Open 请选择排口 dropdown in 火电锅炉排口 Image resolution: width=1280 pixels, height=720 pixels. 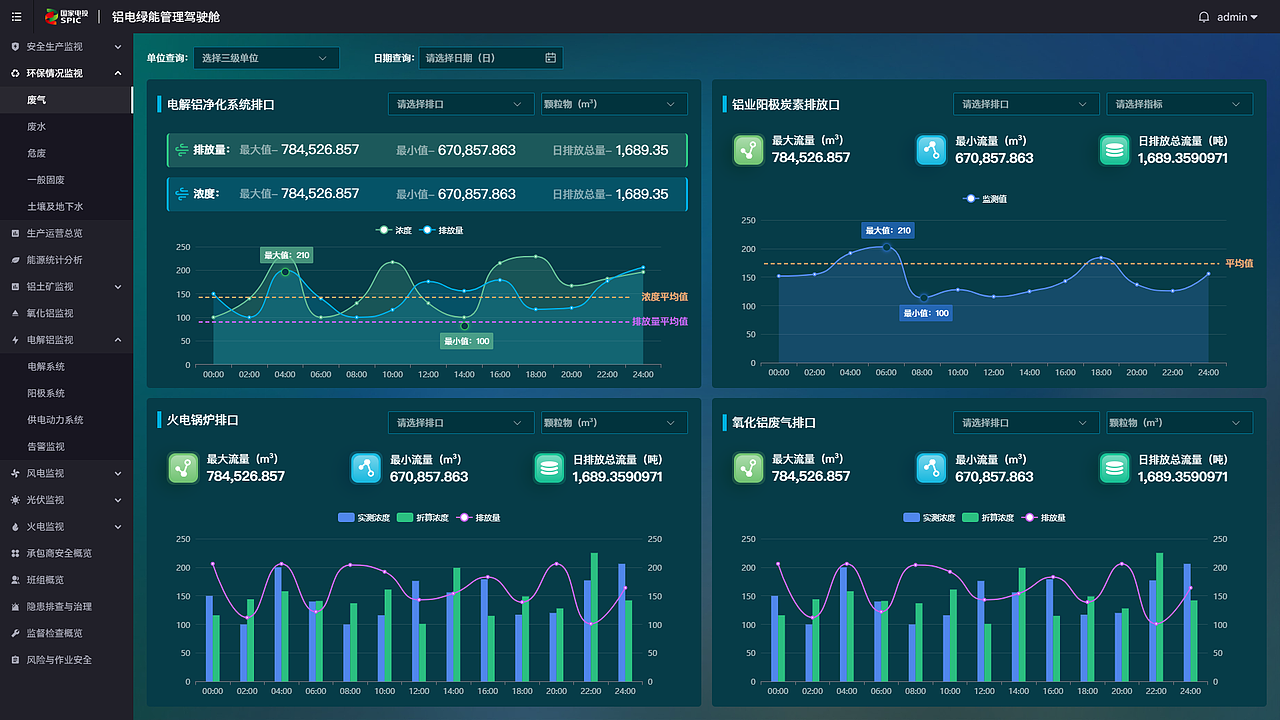pos(461,423)
